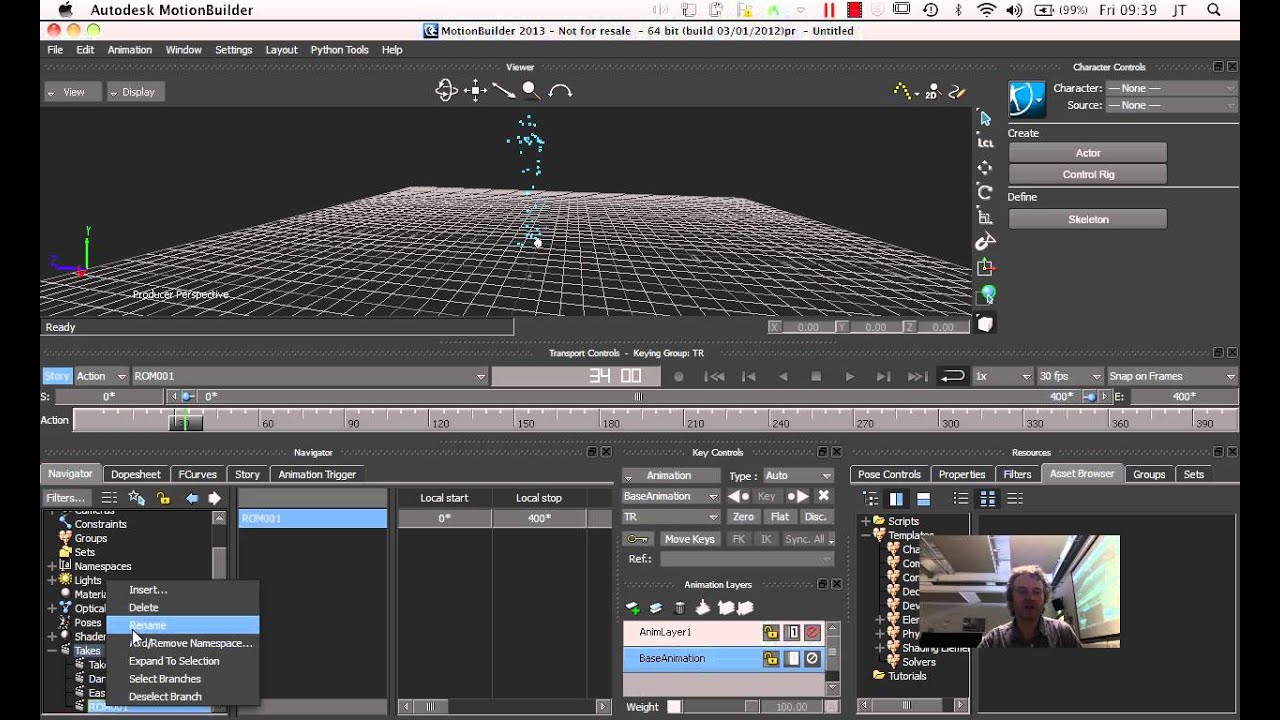
Task: Toggle mute on BaseAnimation layer
Action: tap(813, 659)
